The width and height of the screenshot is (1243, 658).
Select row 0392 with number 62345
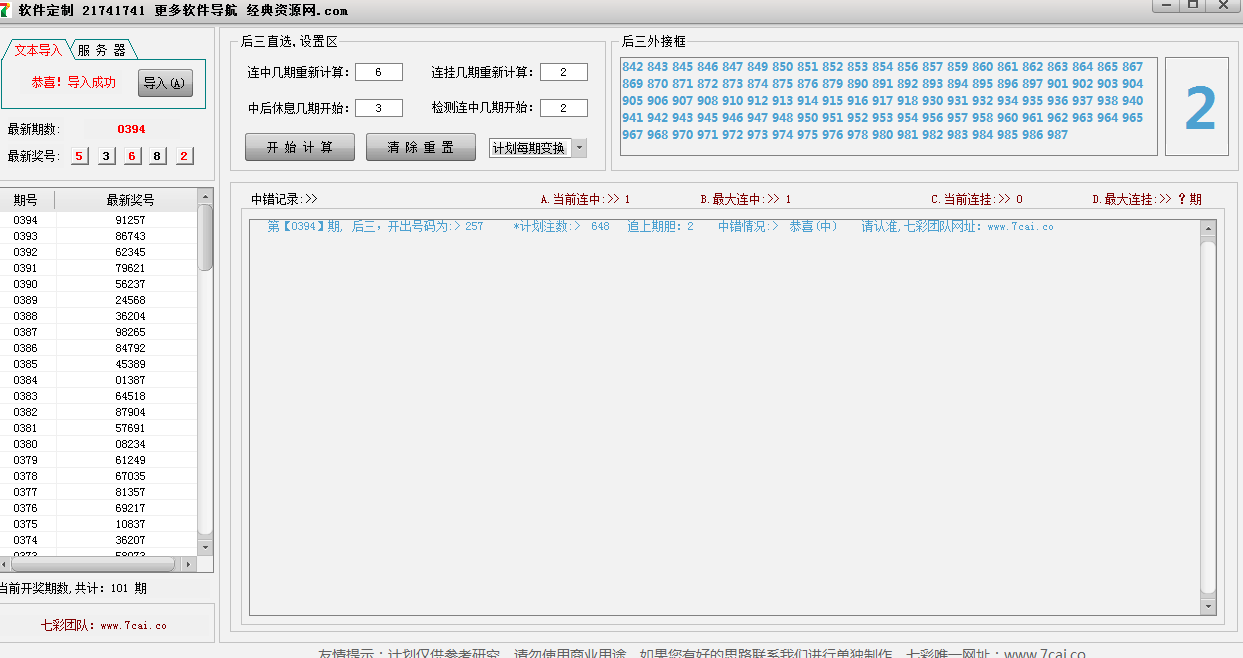98,252
